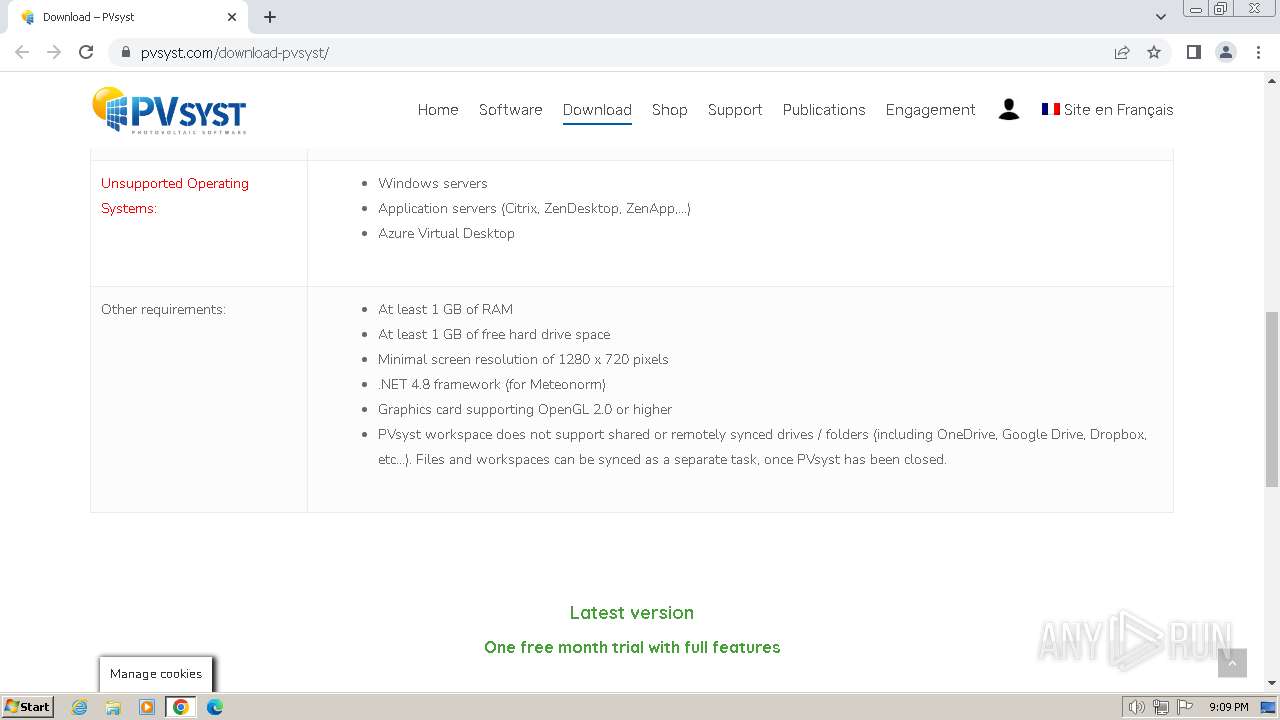Open the Shop menu
Image resolution: width=1280 pixels, height=720 pixels.
tap(670, 110)
